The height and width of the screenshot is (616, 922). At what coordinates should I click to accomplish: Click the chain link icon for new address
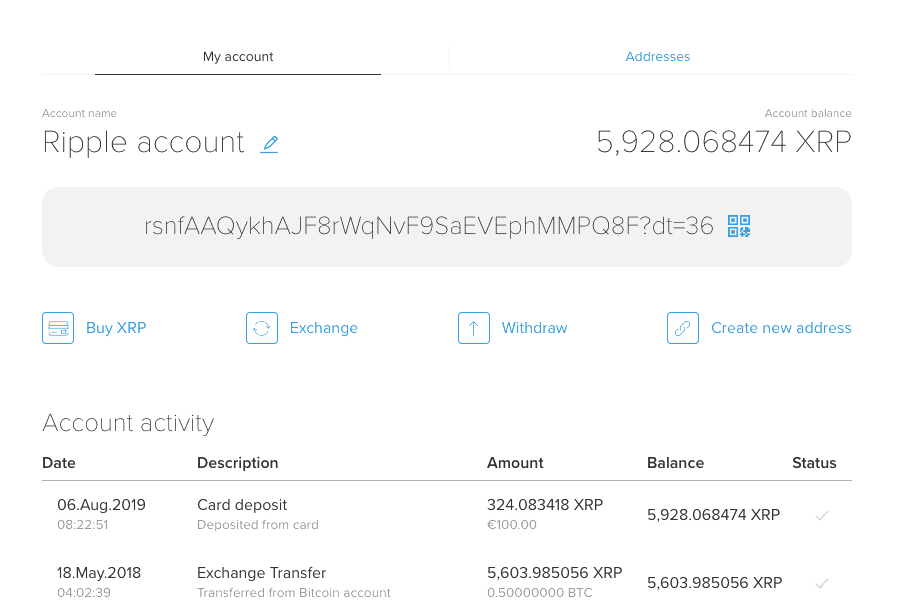point(683,328)
